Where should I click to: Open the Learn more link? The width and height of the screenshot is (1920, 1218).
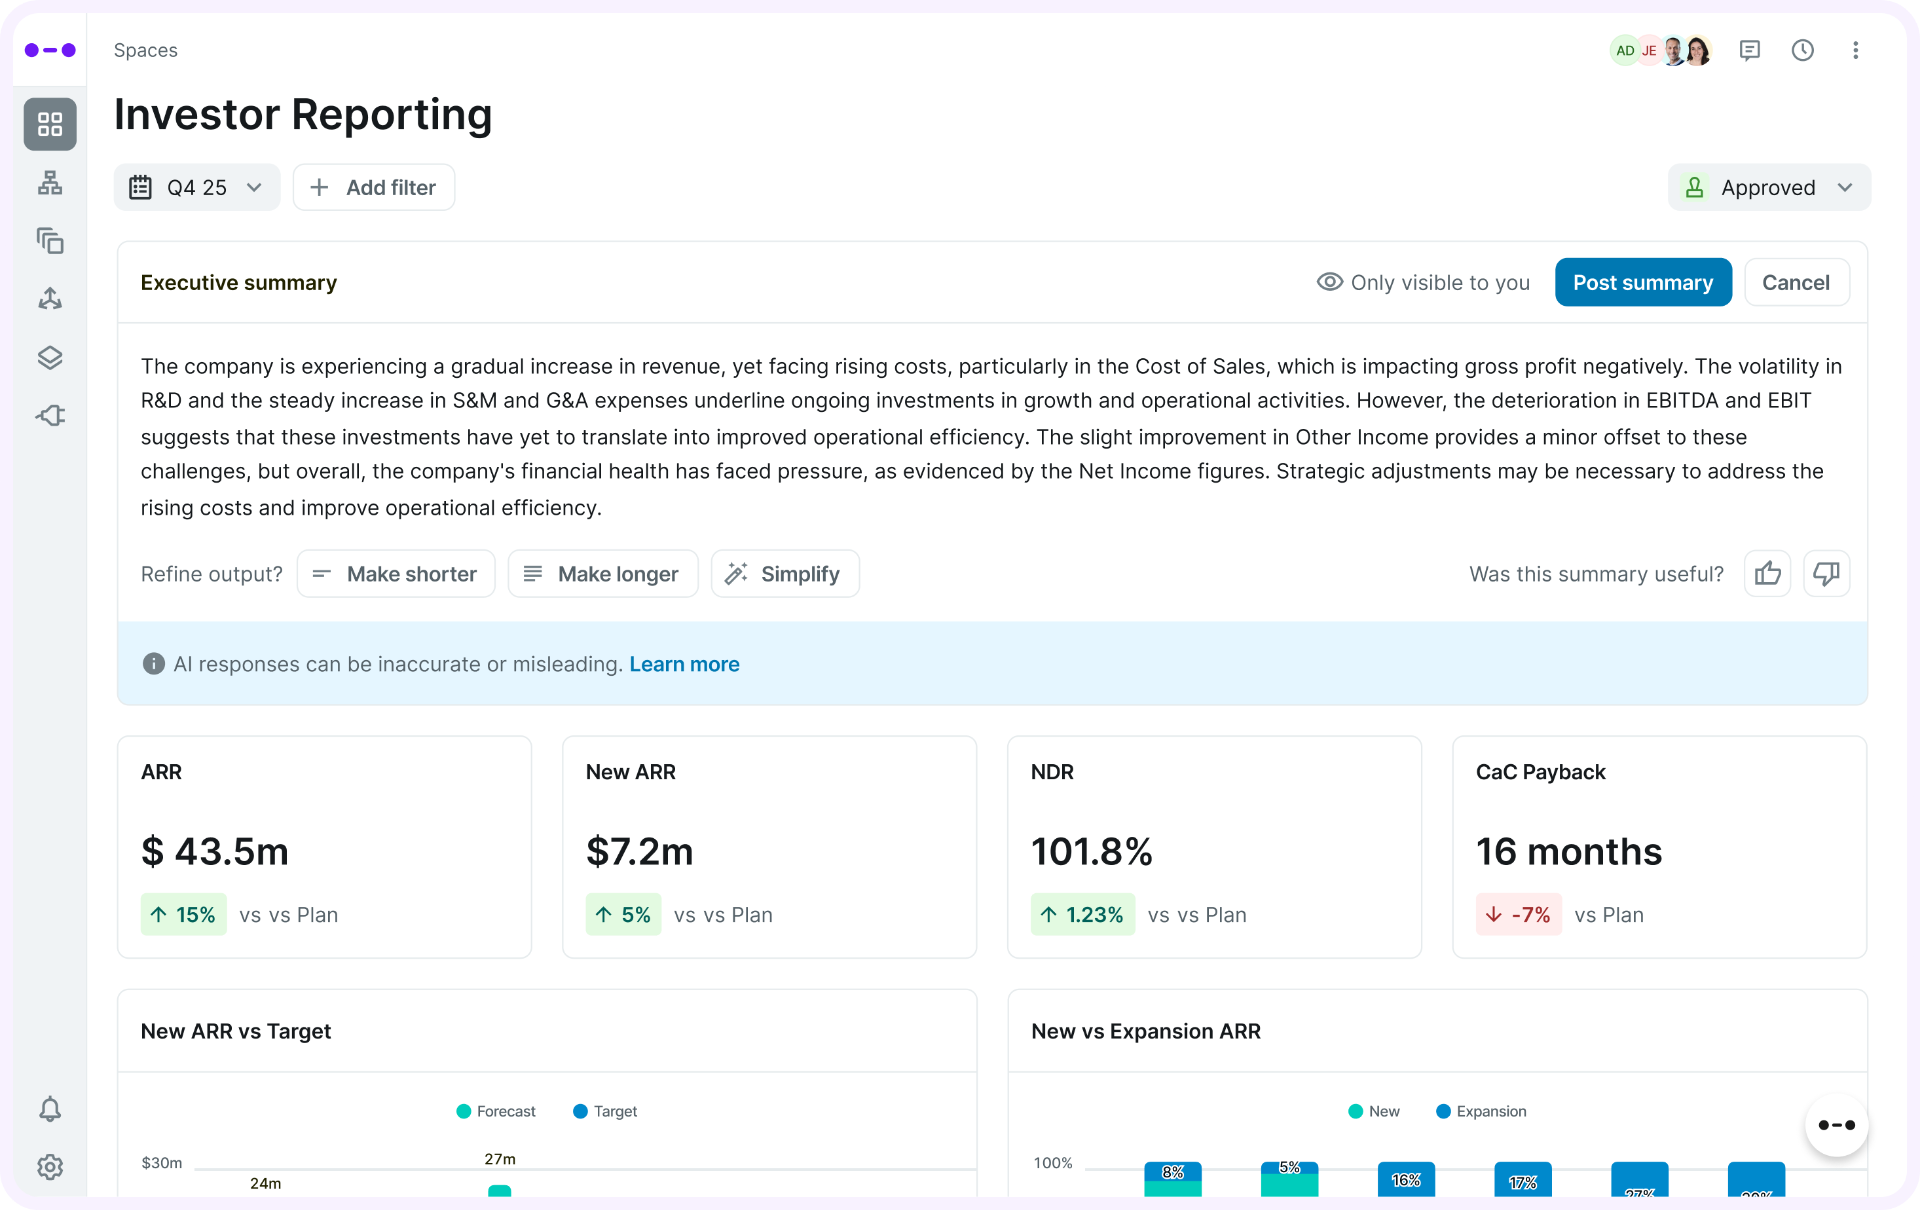[x=684, y=664]
